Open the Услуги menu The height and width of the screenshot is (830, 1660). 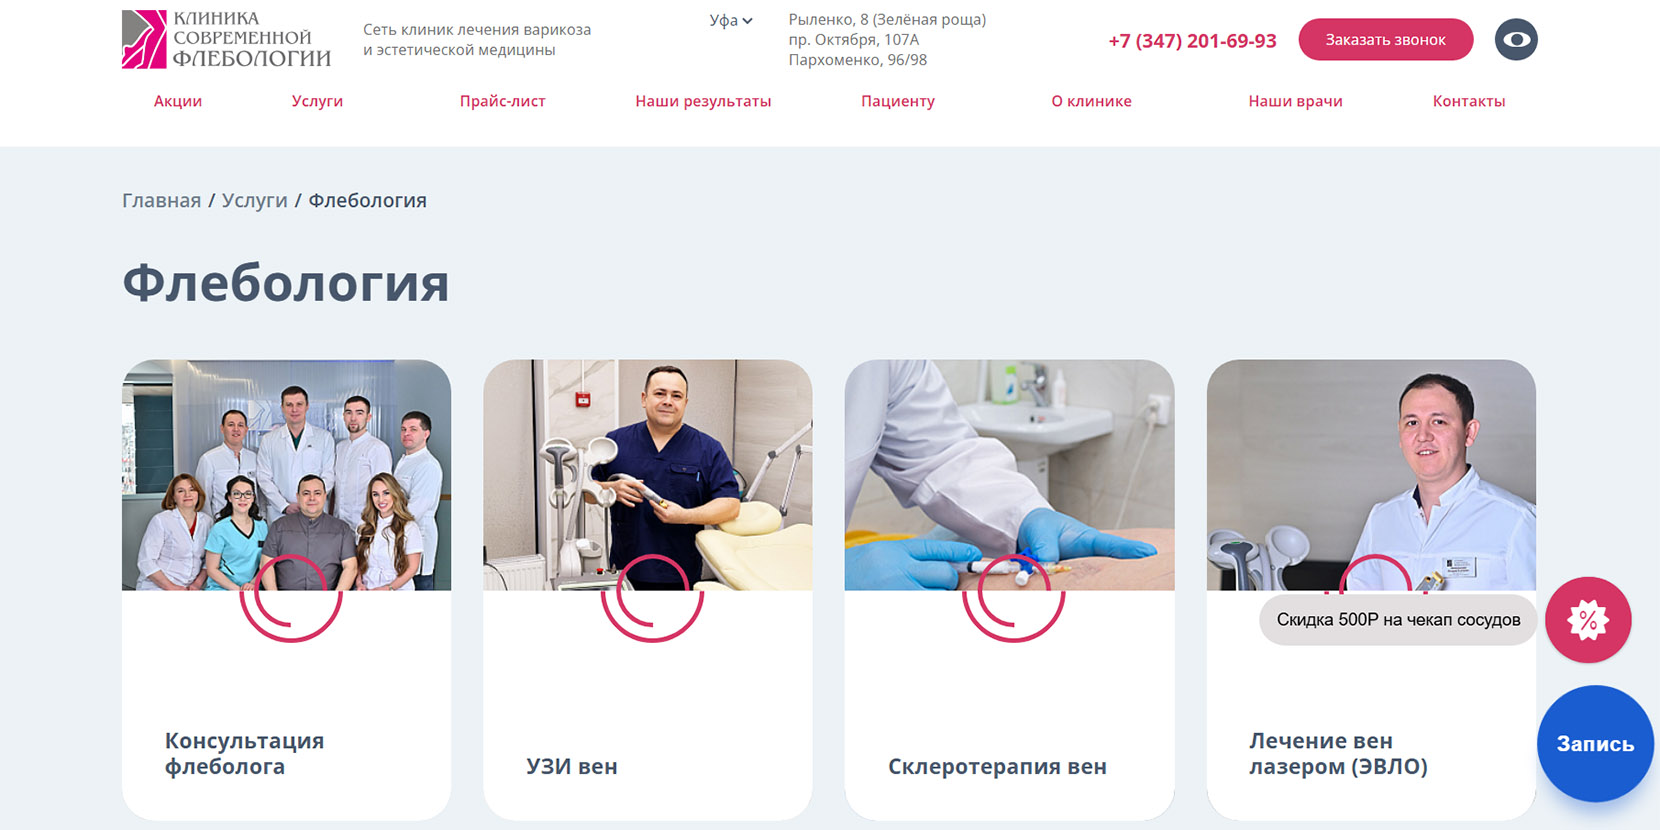tap(317, 101)
